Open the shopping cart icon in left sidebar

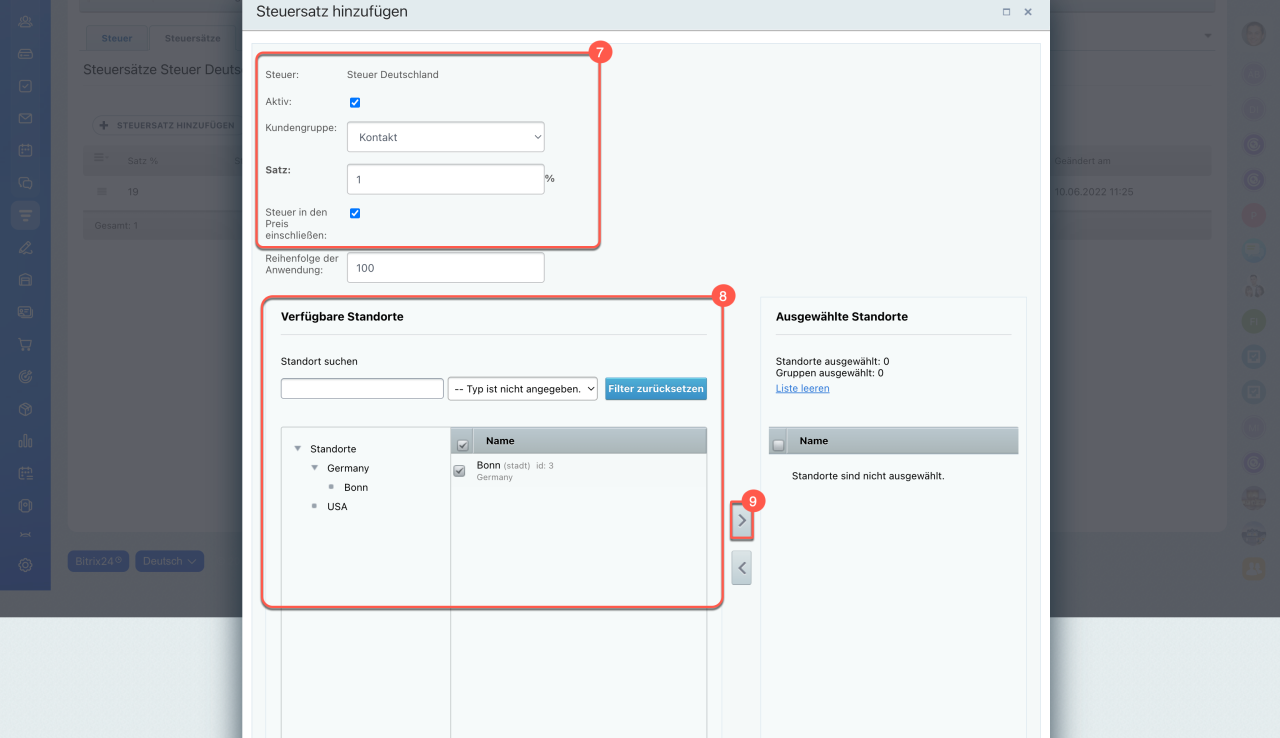coord(25,345)
